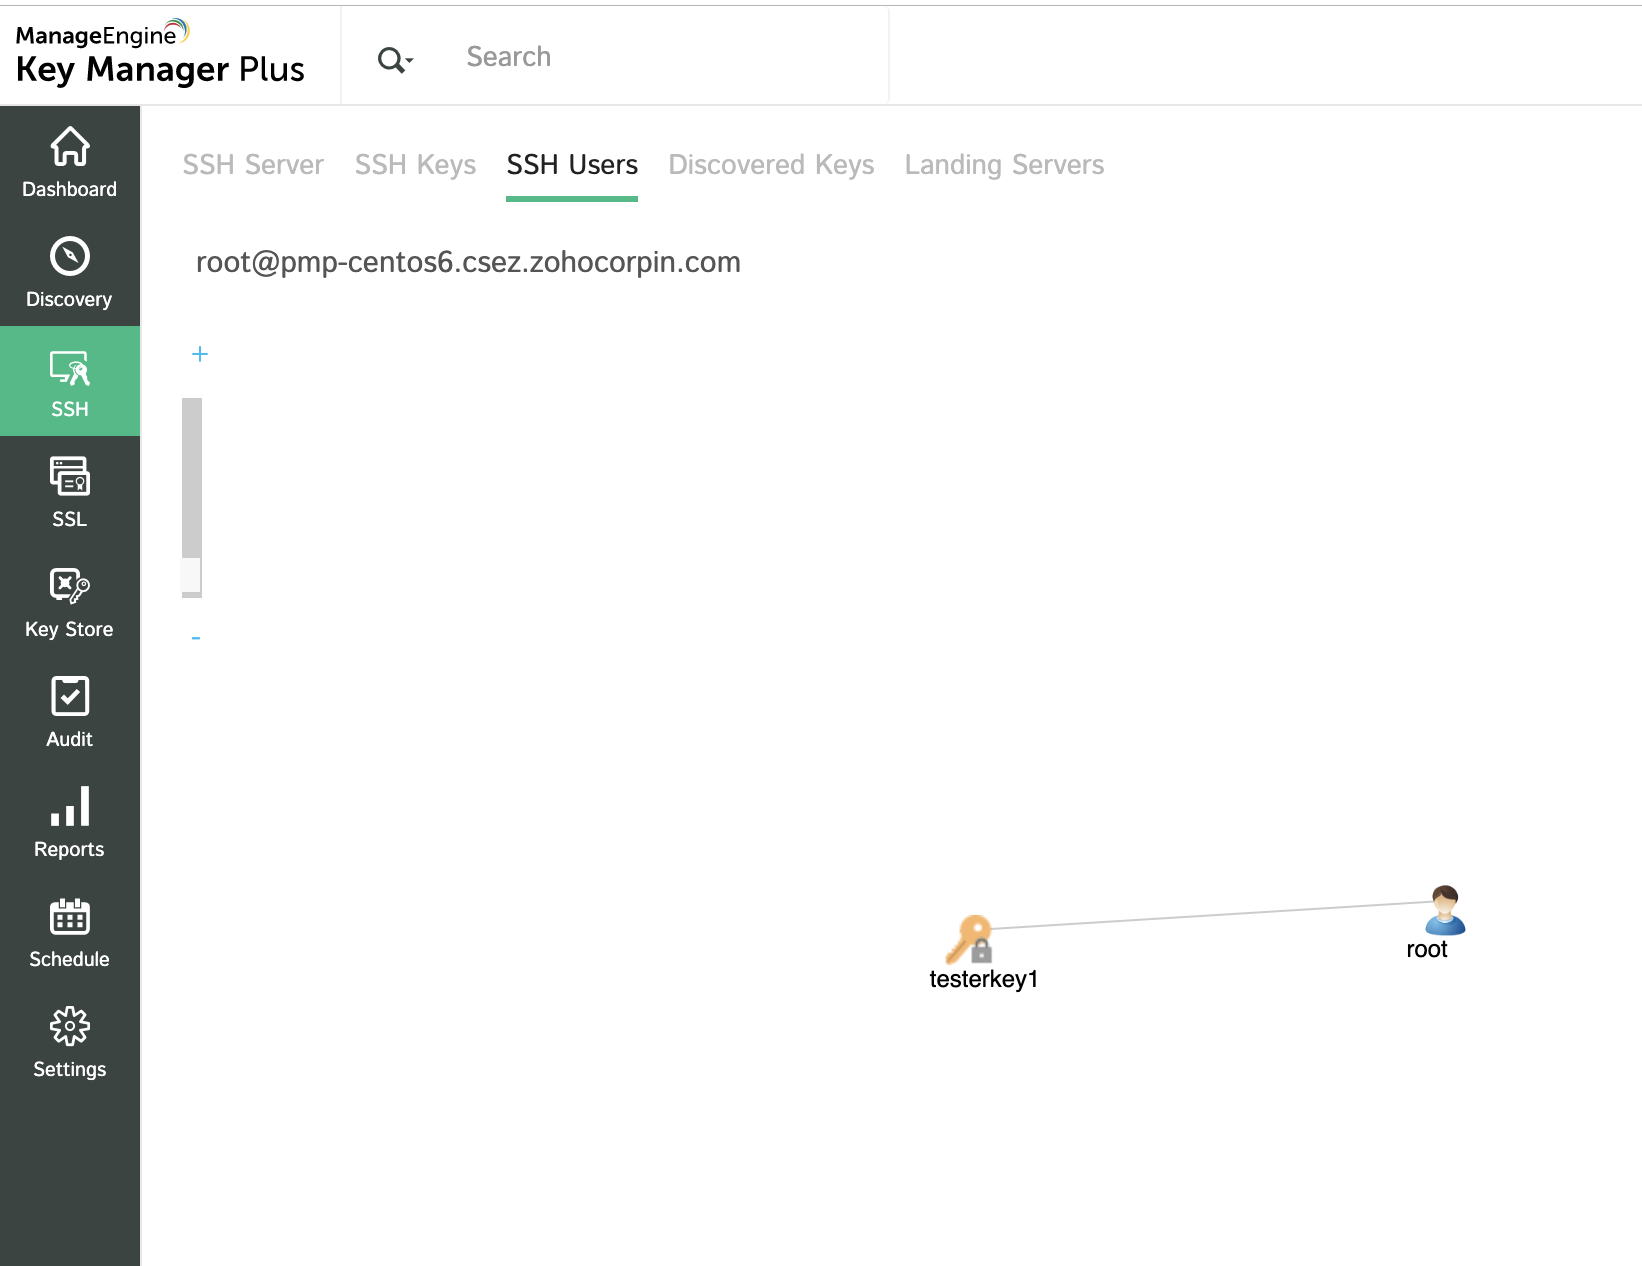Viewport: 1642px width, 1266px height.
Task: Click the magnifier search icon
Action: (388, 58)
